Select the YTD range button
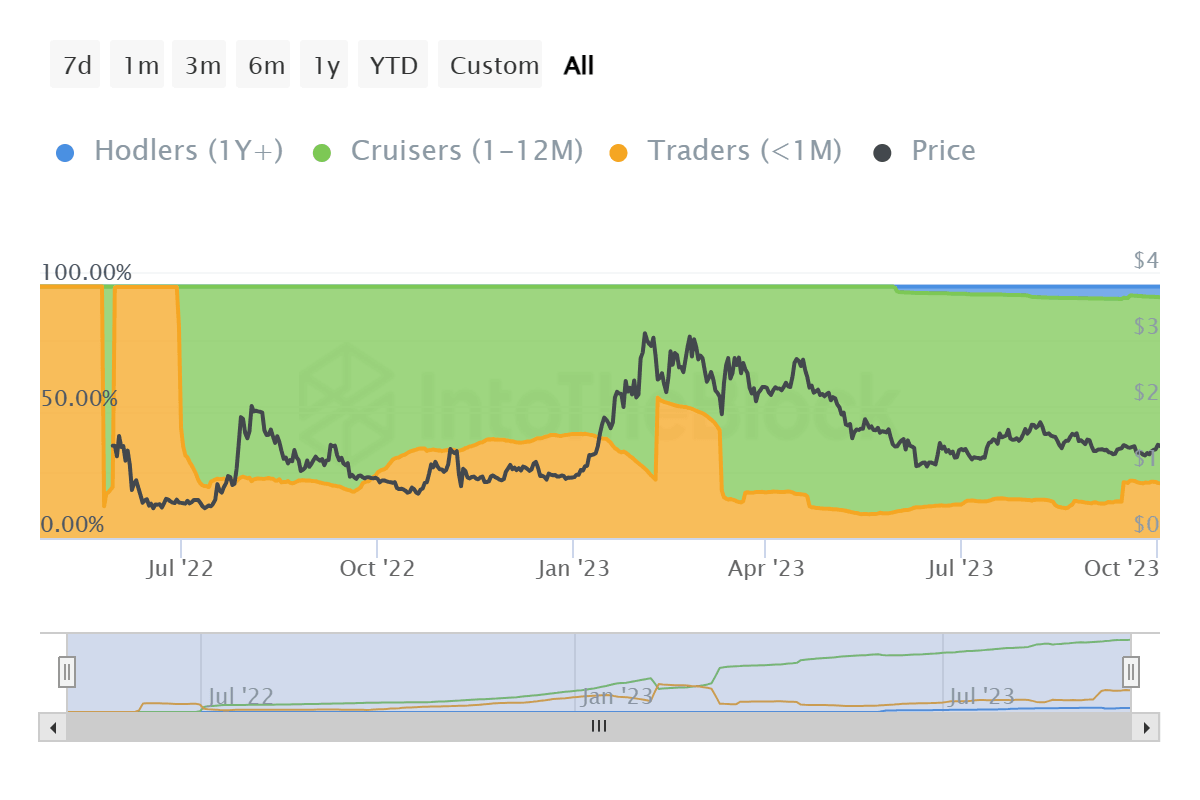The image size is (1200, 800). (393, 66)
